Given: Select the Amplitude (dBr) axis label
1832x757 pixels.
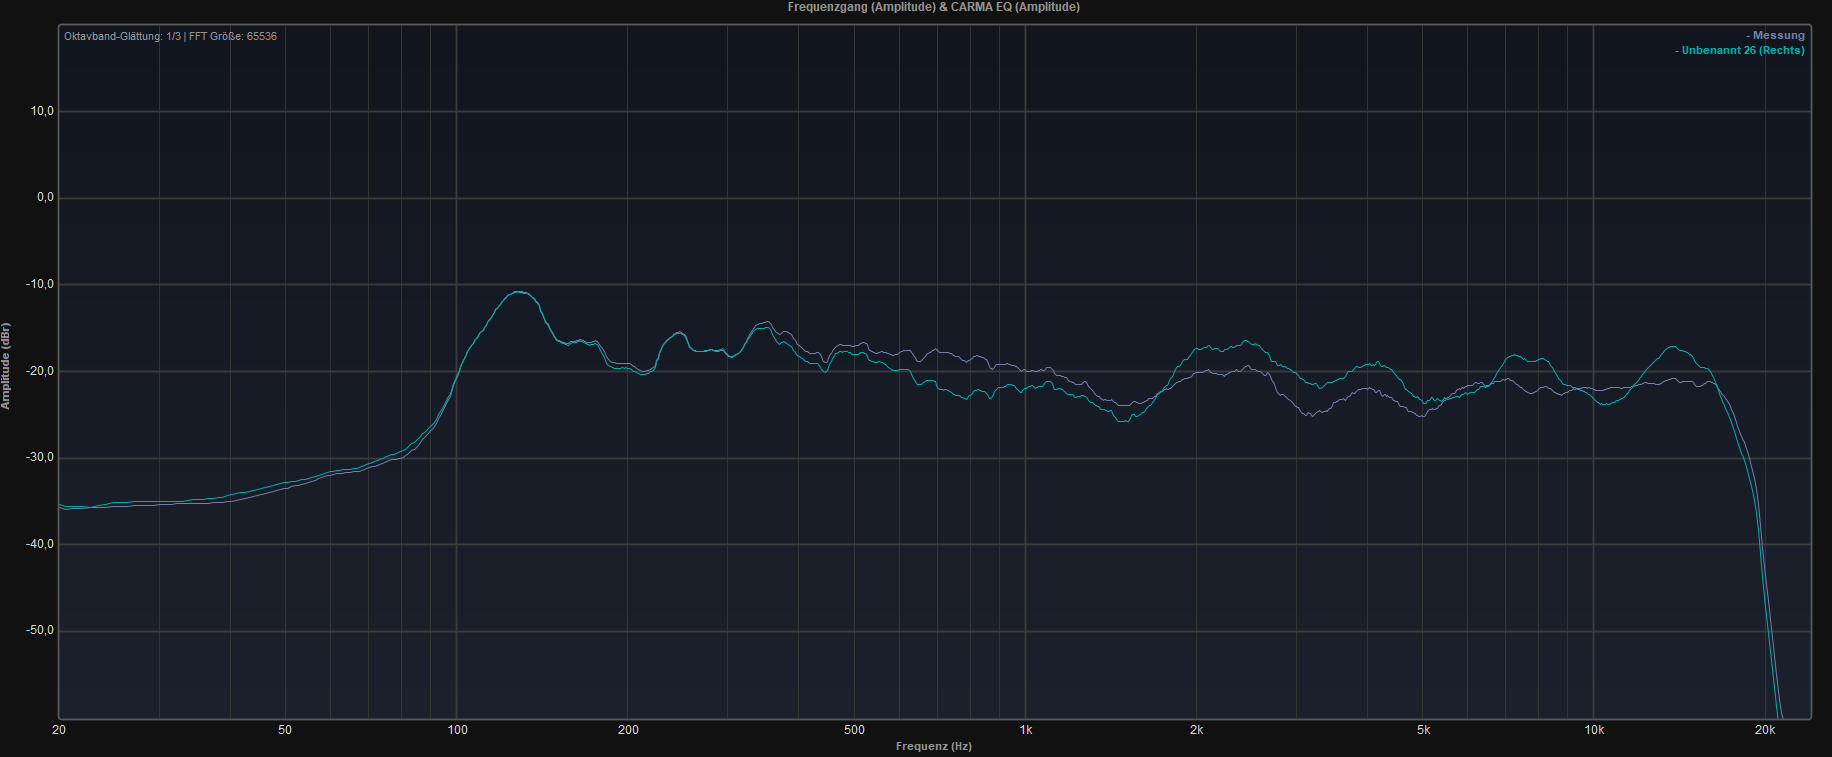Looking at the screenshot, I should click(x=6, y=366).
